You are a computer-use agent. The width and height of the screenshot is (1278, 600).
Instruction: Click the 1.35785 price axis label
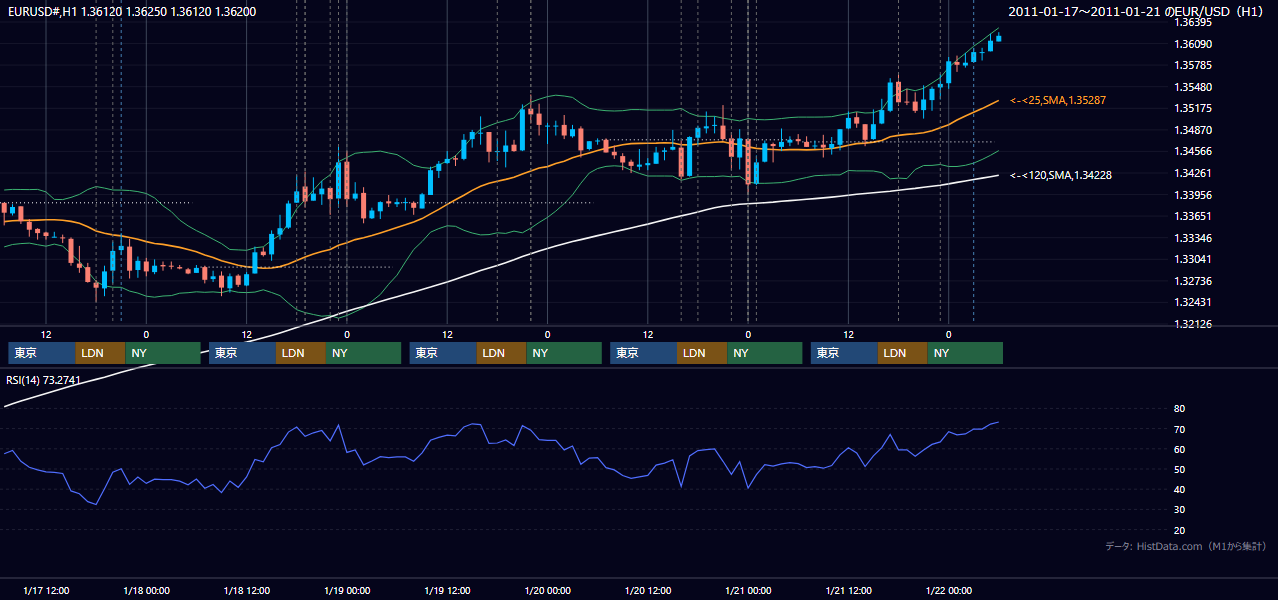1192,66
